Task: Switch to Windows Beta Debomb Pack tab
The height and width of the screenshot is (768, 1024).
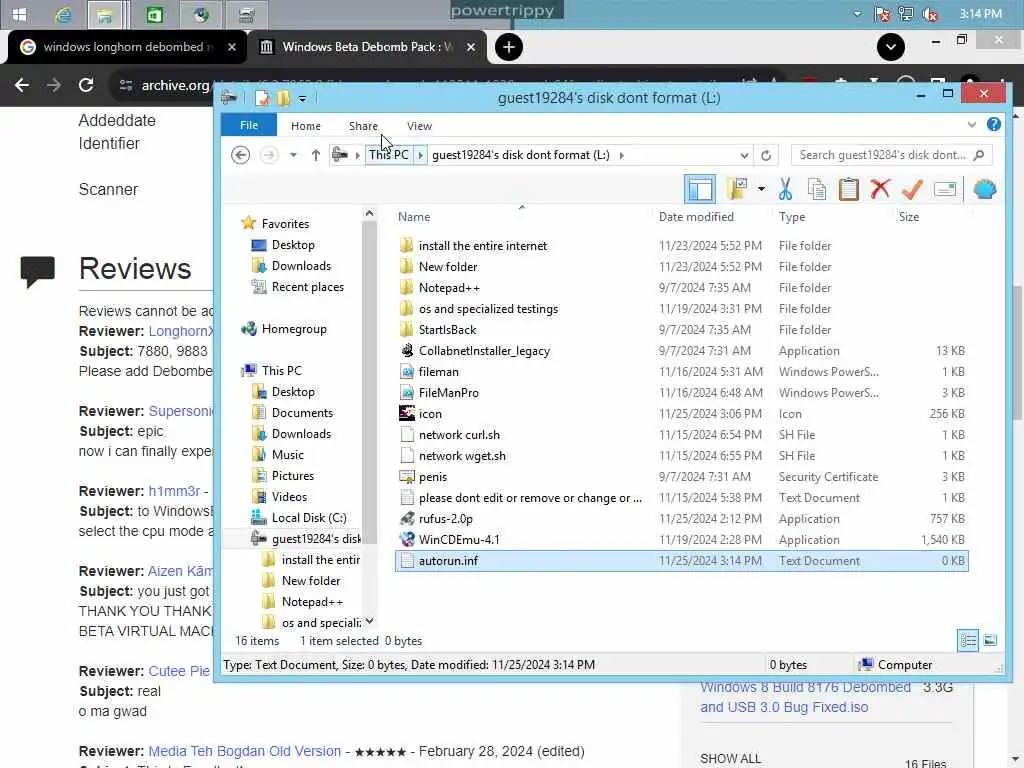Action: 368,47
